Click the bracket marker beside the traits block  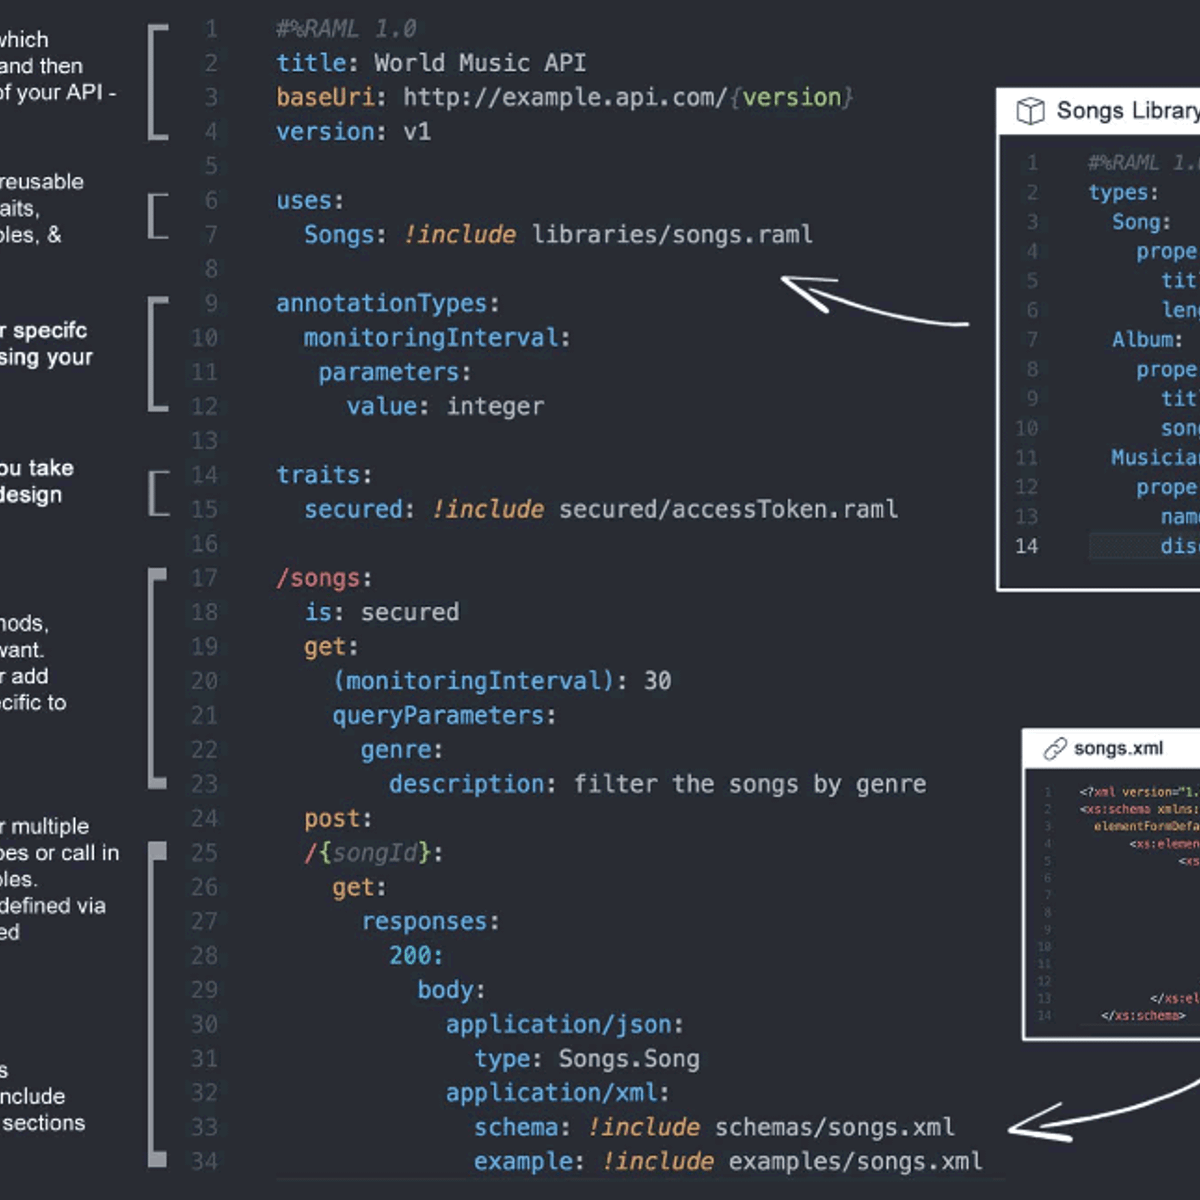coord(156,492)
